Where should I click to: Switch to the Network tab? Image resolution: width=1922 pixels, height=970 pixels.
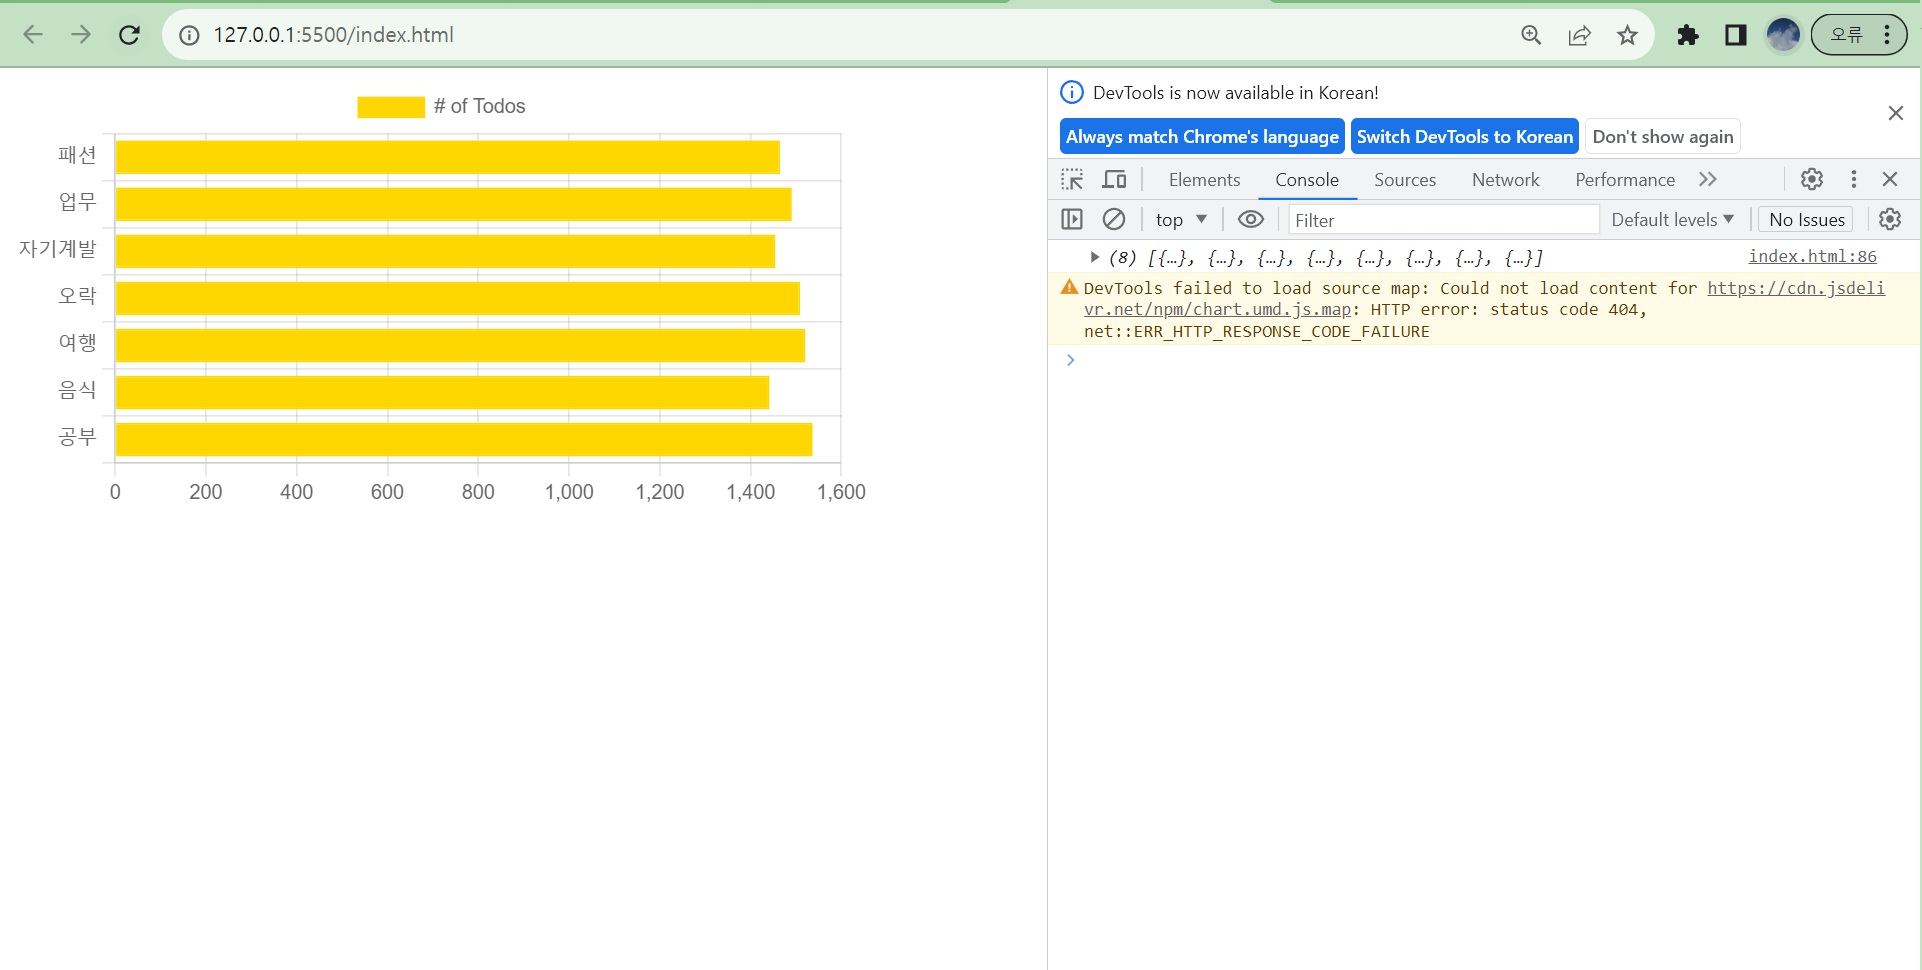click(1505, 180)
